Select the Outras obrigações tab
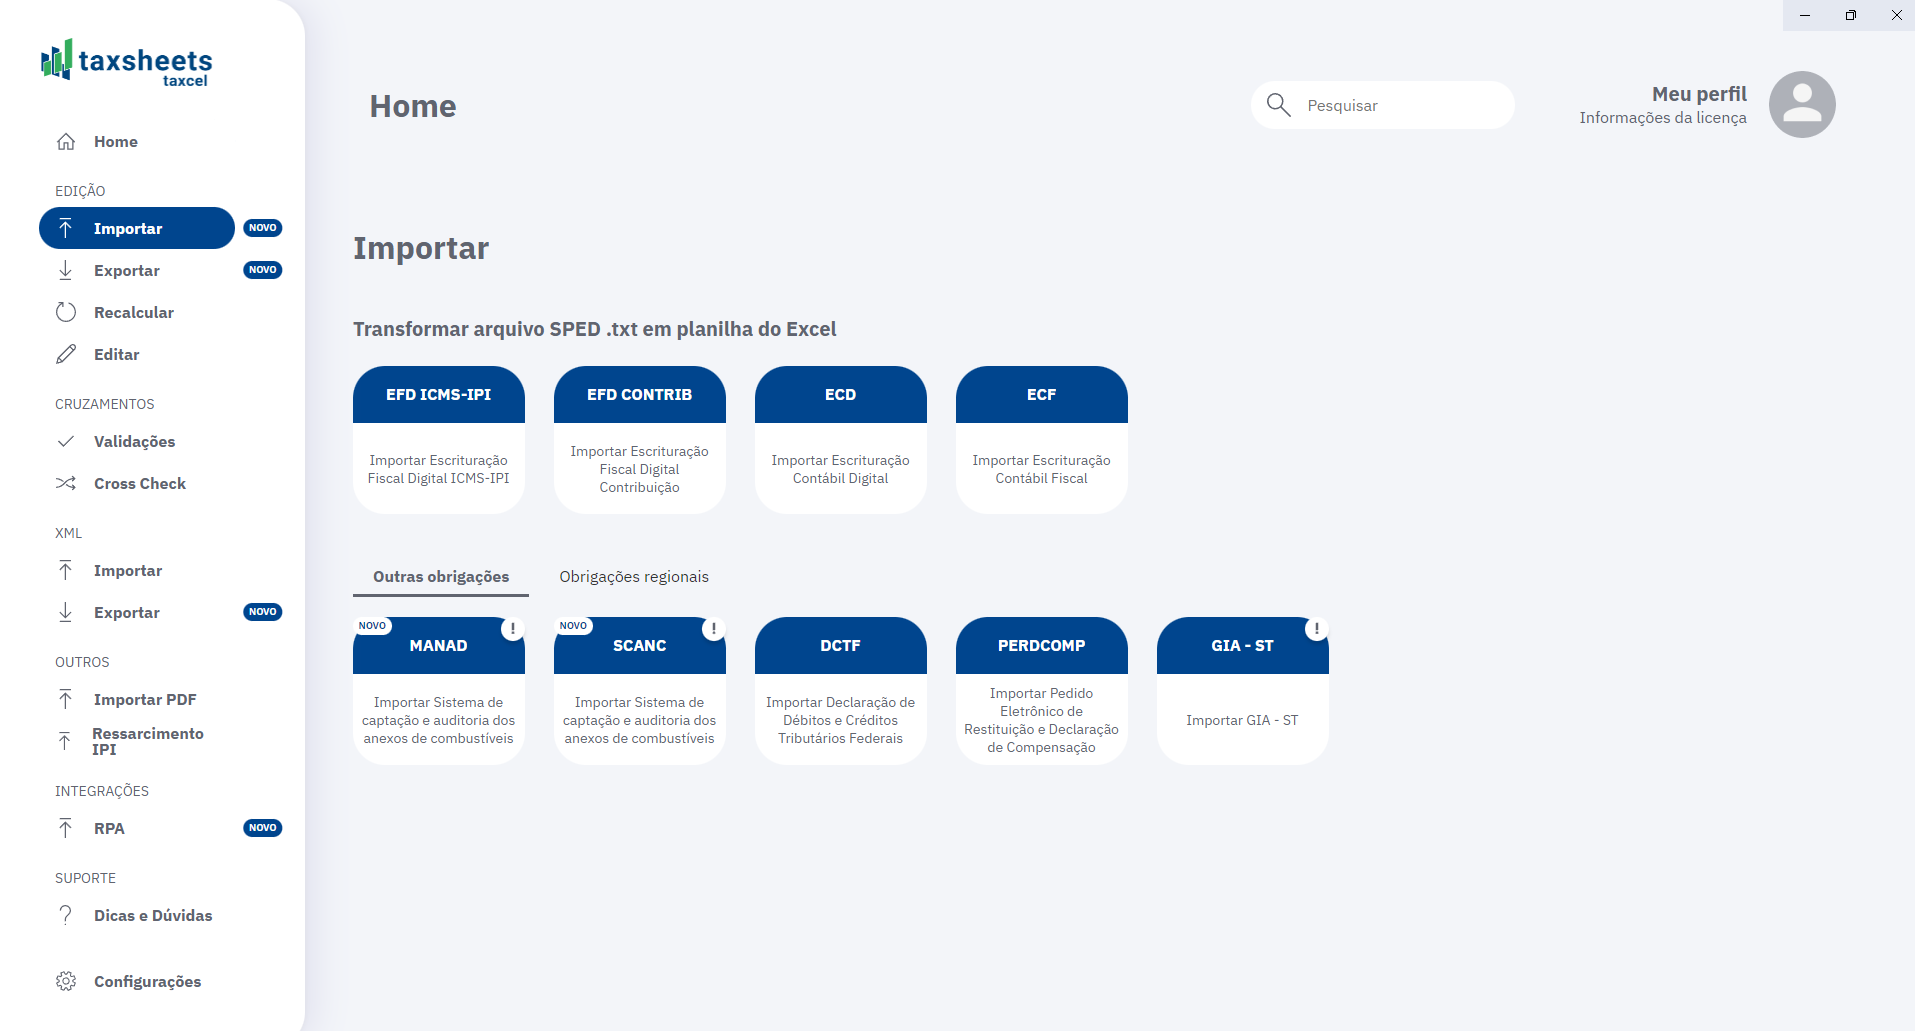Screen dimensions: 1915x1031 (x=440, y=577)
